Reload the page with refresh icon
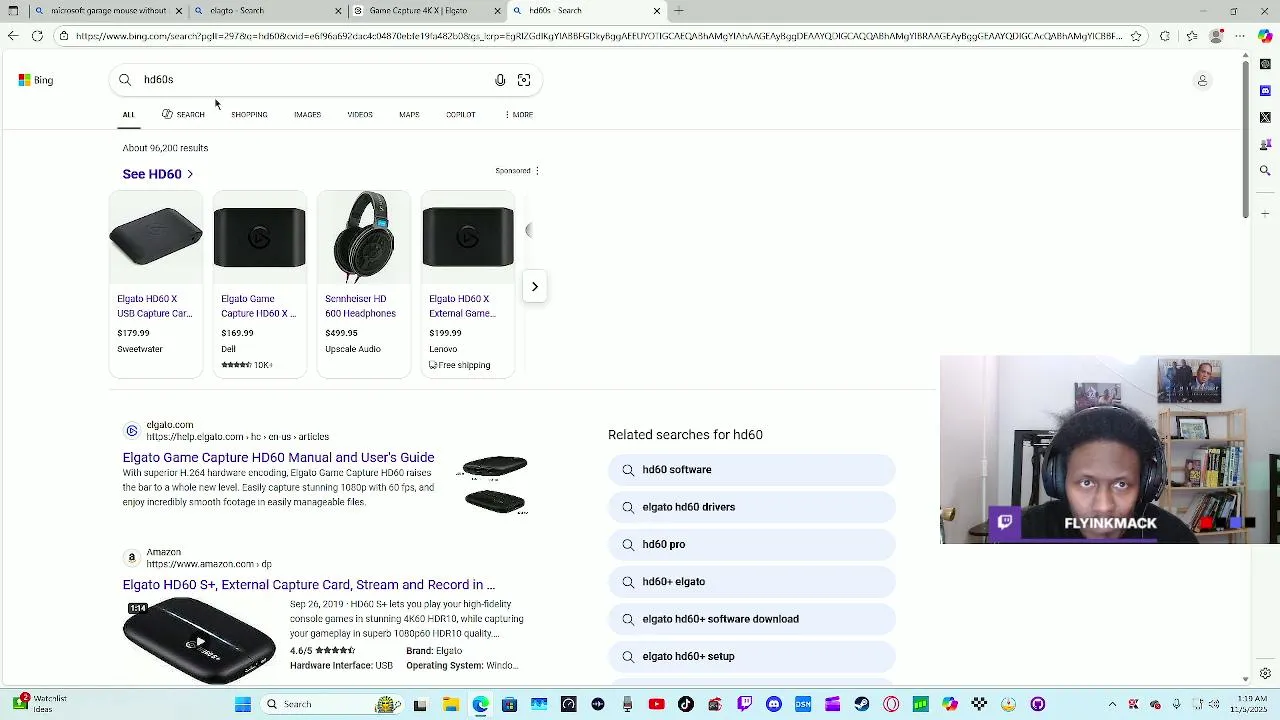 [37, 36]
